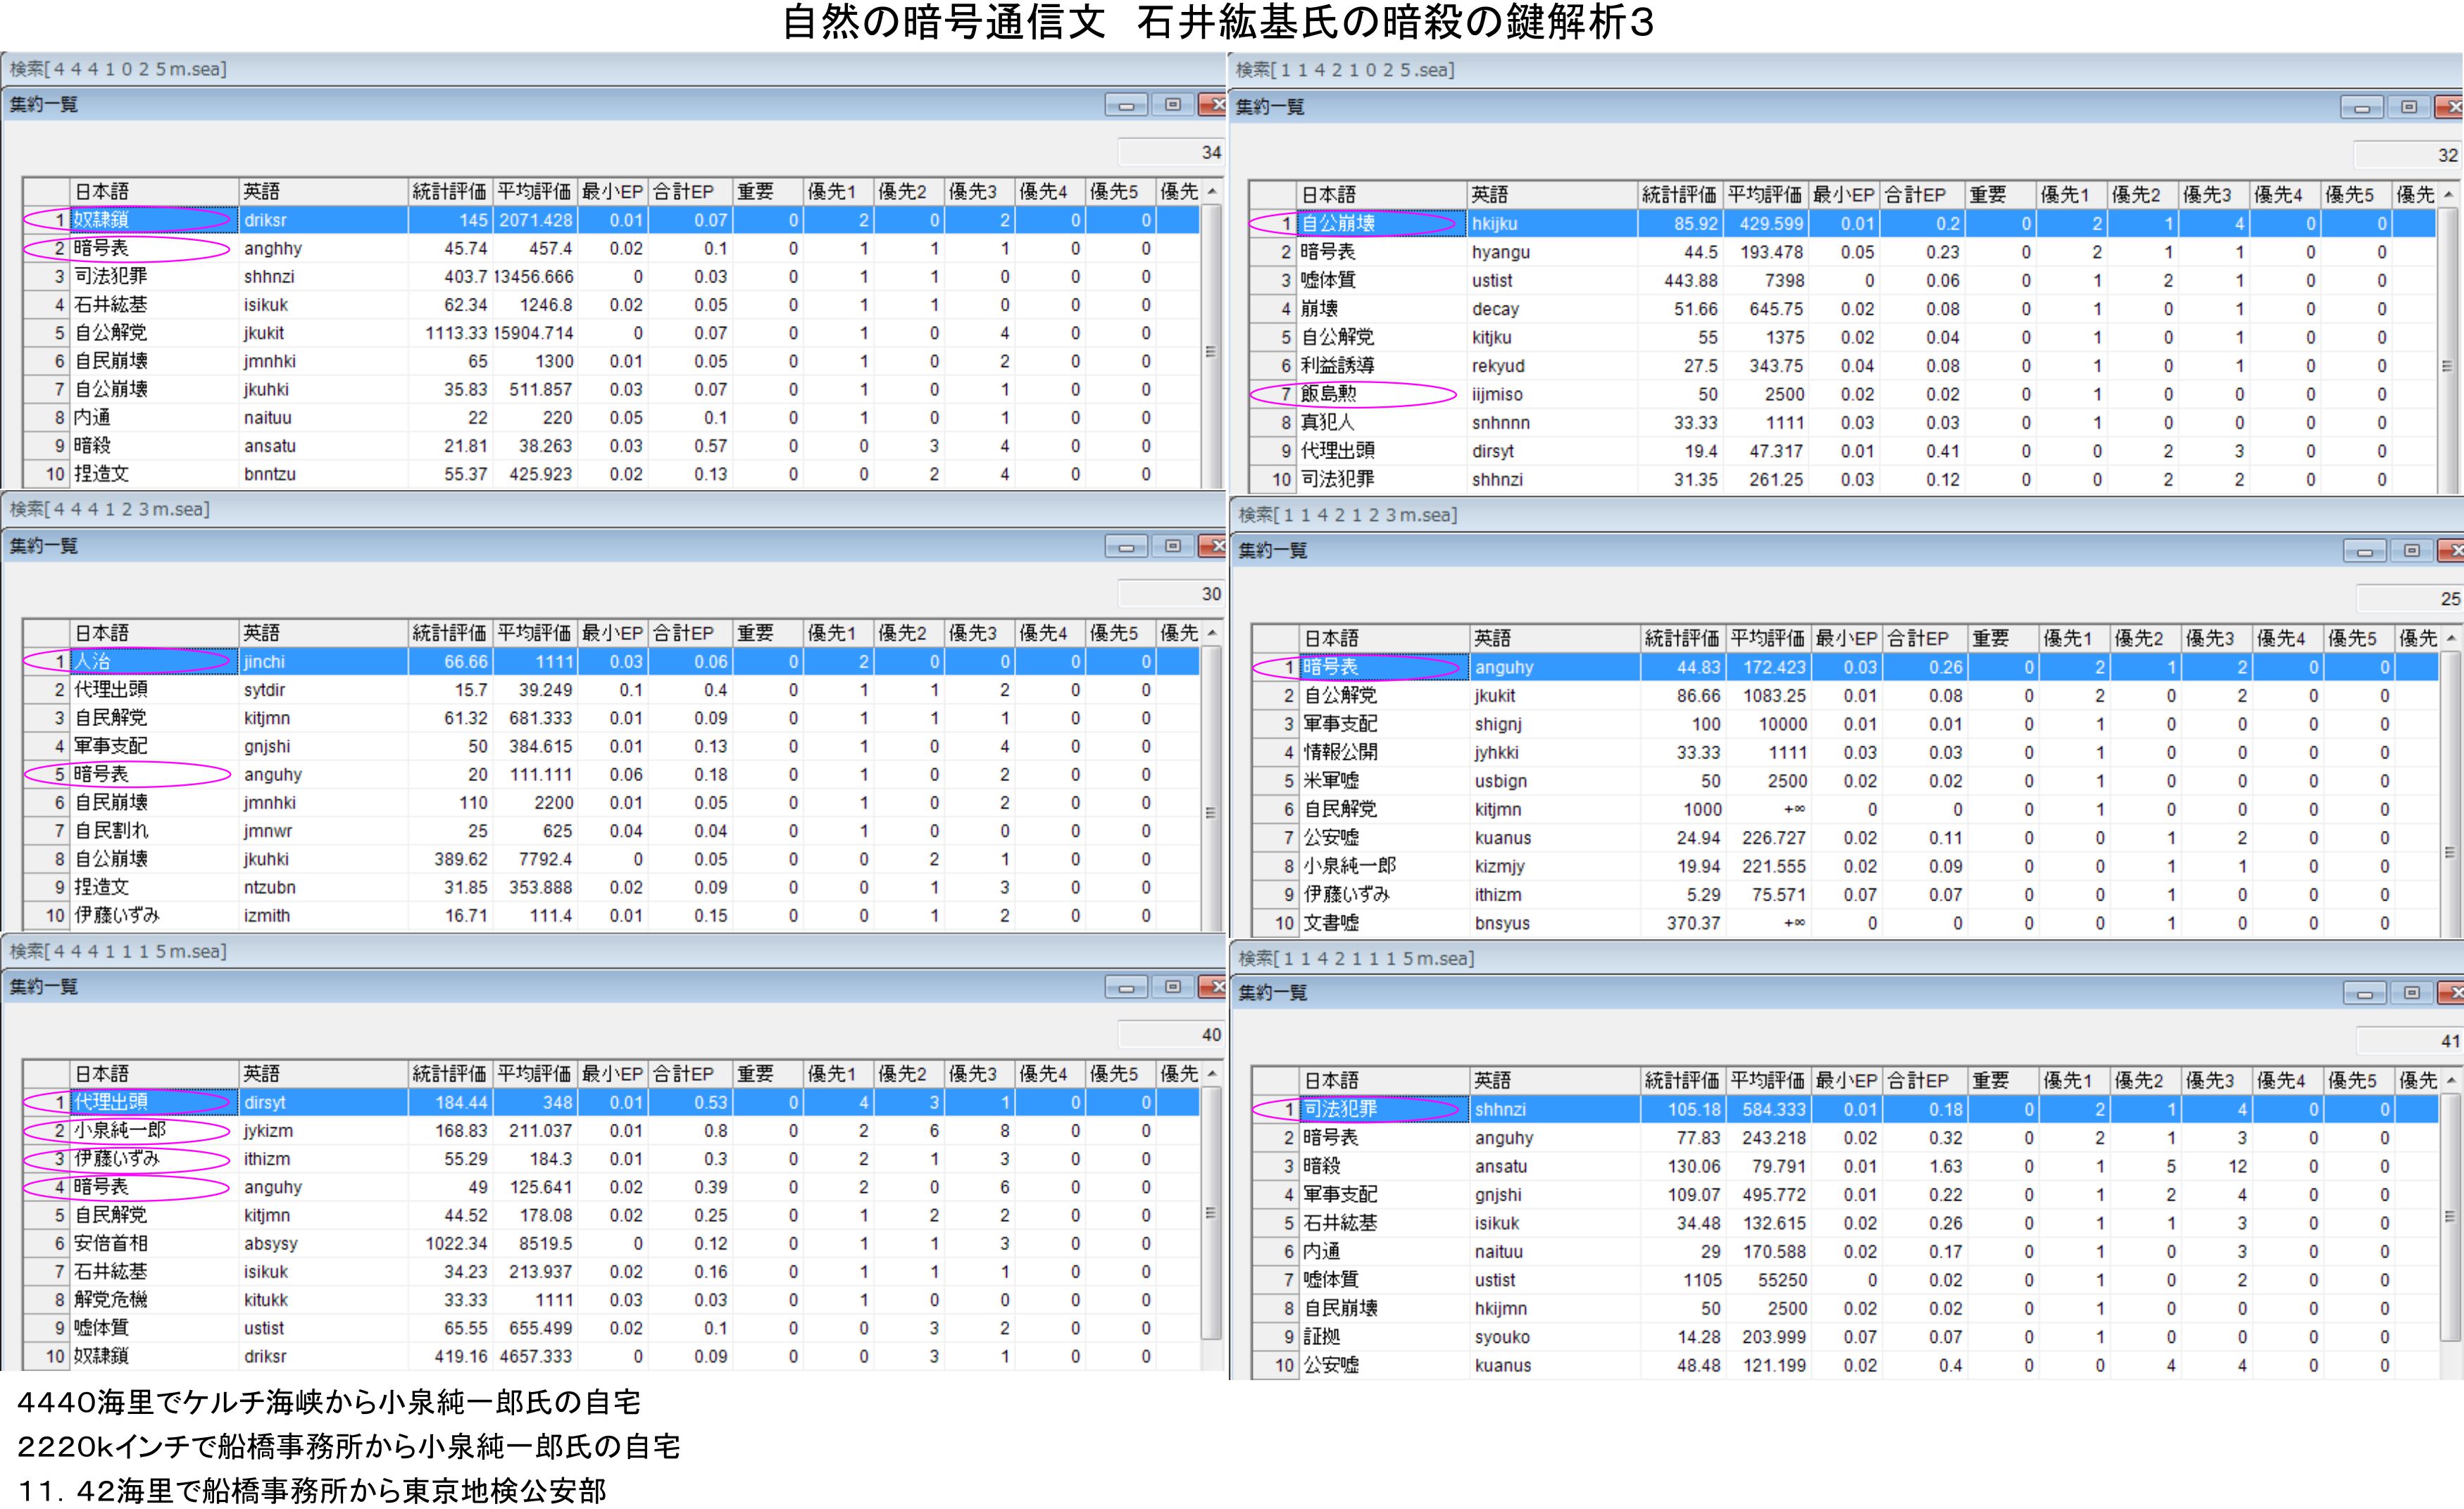Click scroll-up arrow in the 11421115m.sea table
The height and width of the screenshot is (1509, 2464).
point(2450,1080)
